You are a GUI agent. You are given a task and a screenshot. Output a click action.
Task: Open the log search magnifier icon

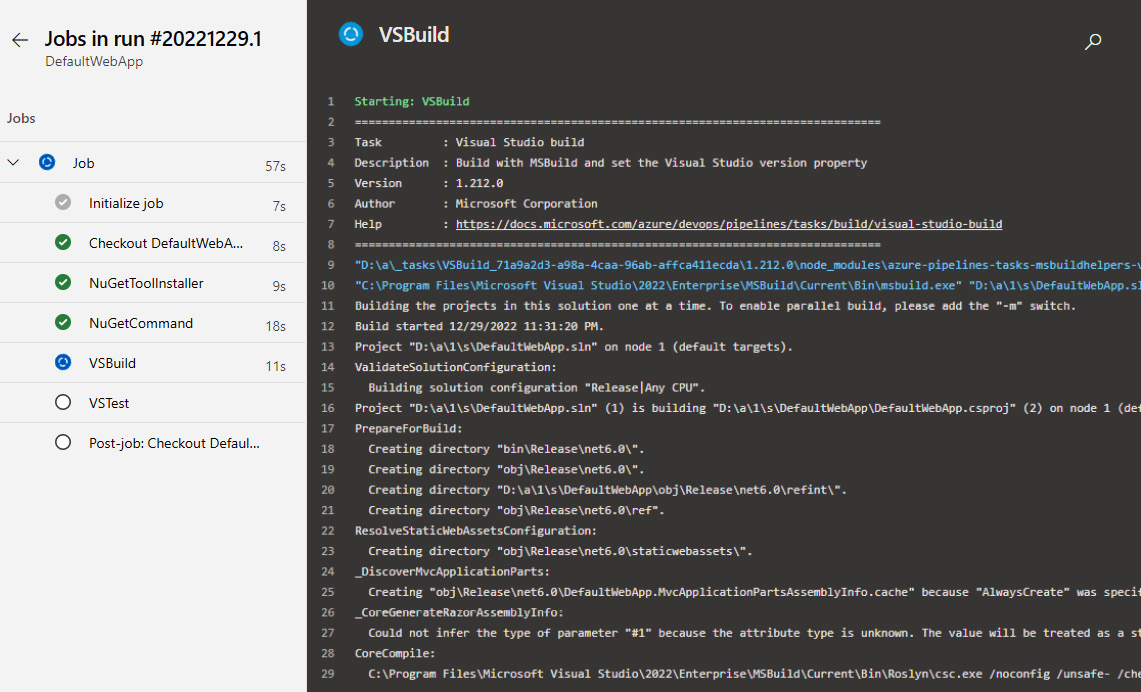1092,42
